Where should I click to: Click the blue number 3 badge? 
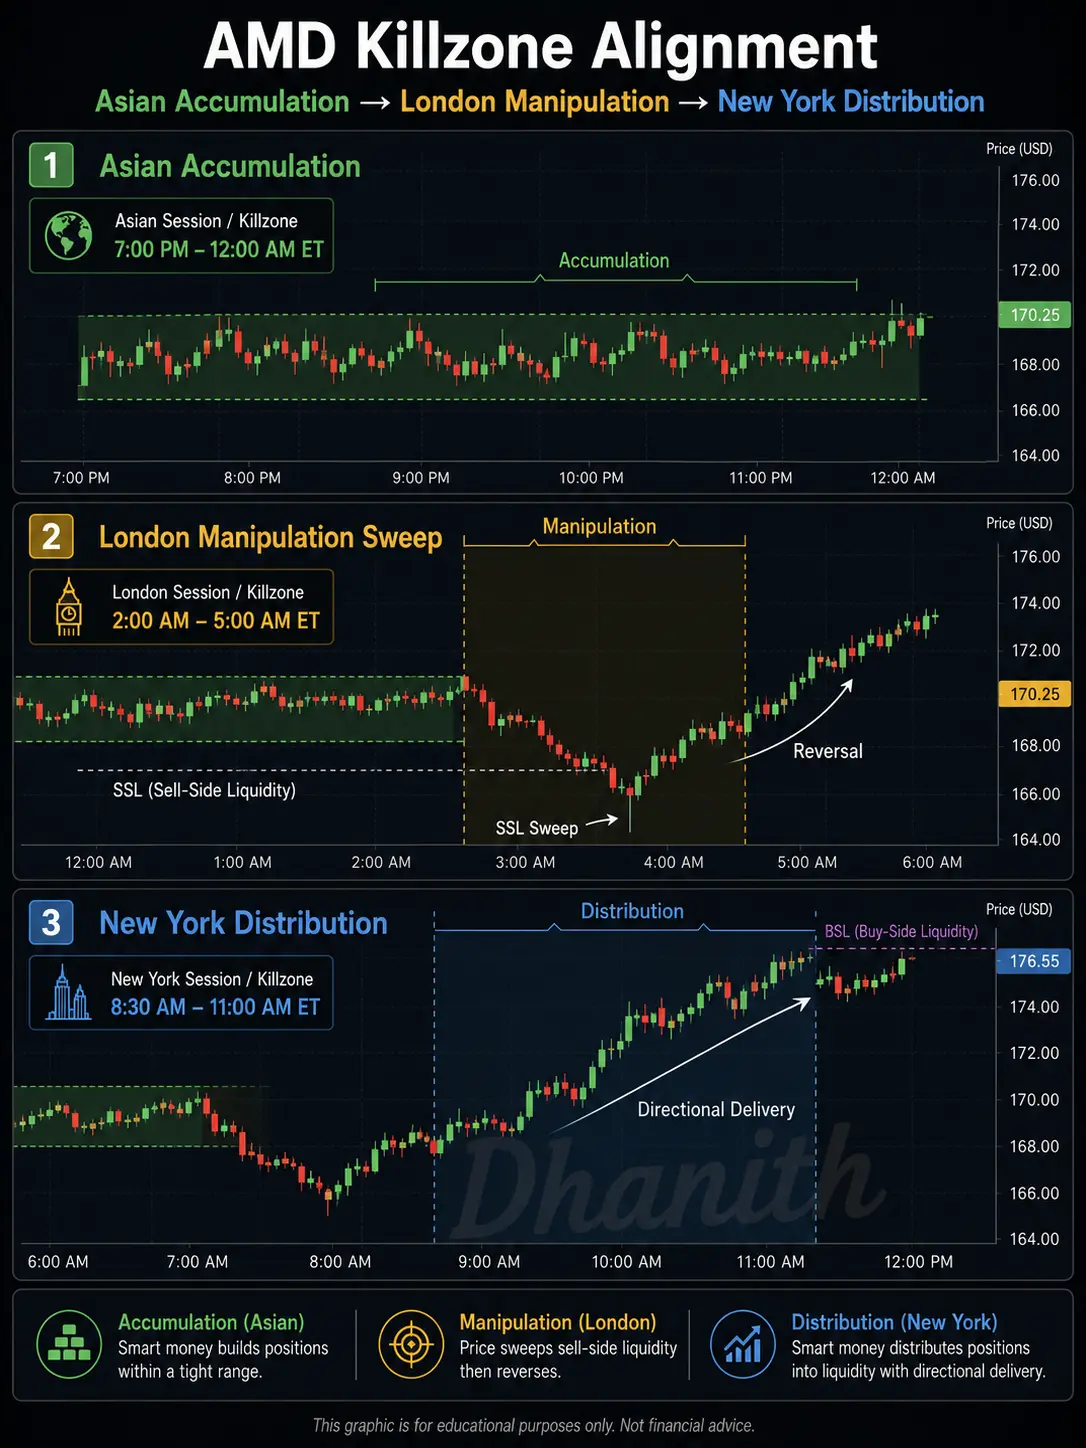tap(51, 922)
